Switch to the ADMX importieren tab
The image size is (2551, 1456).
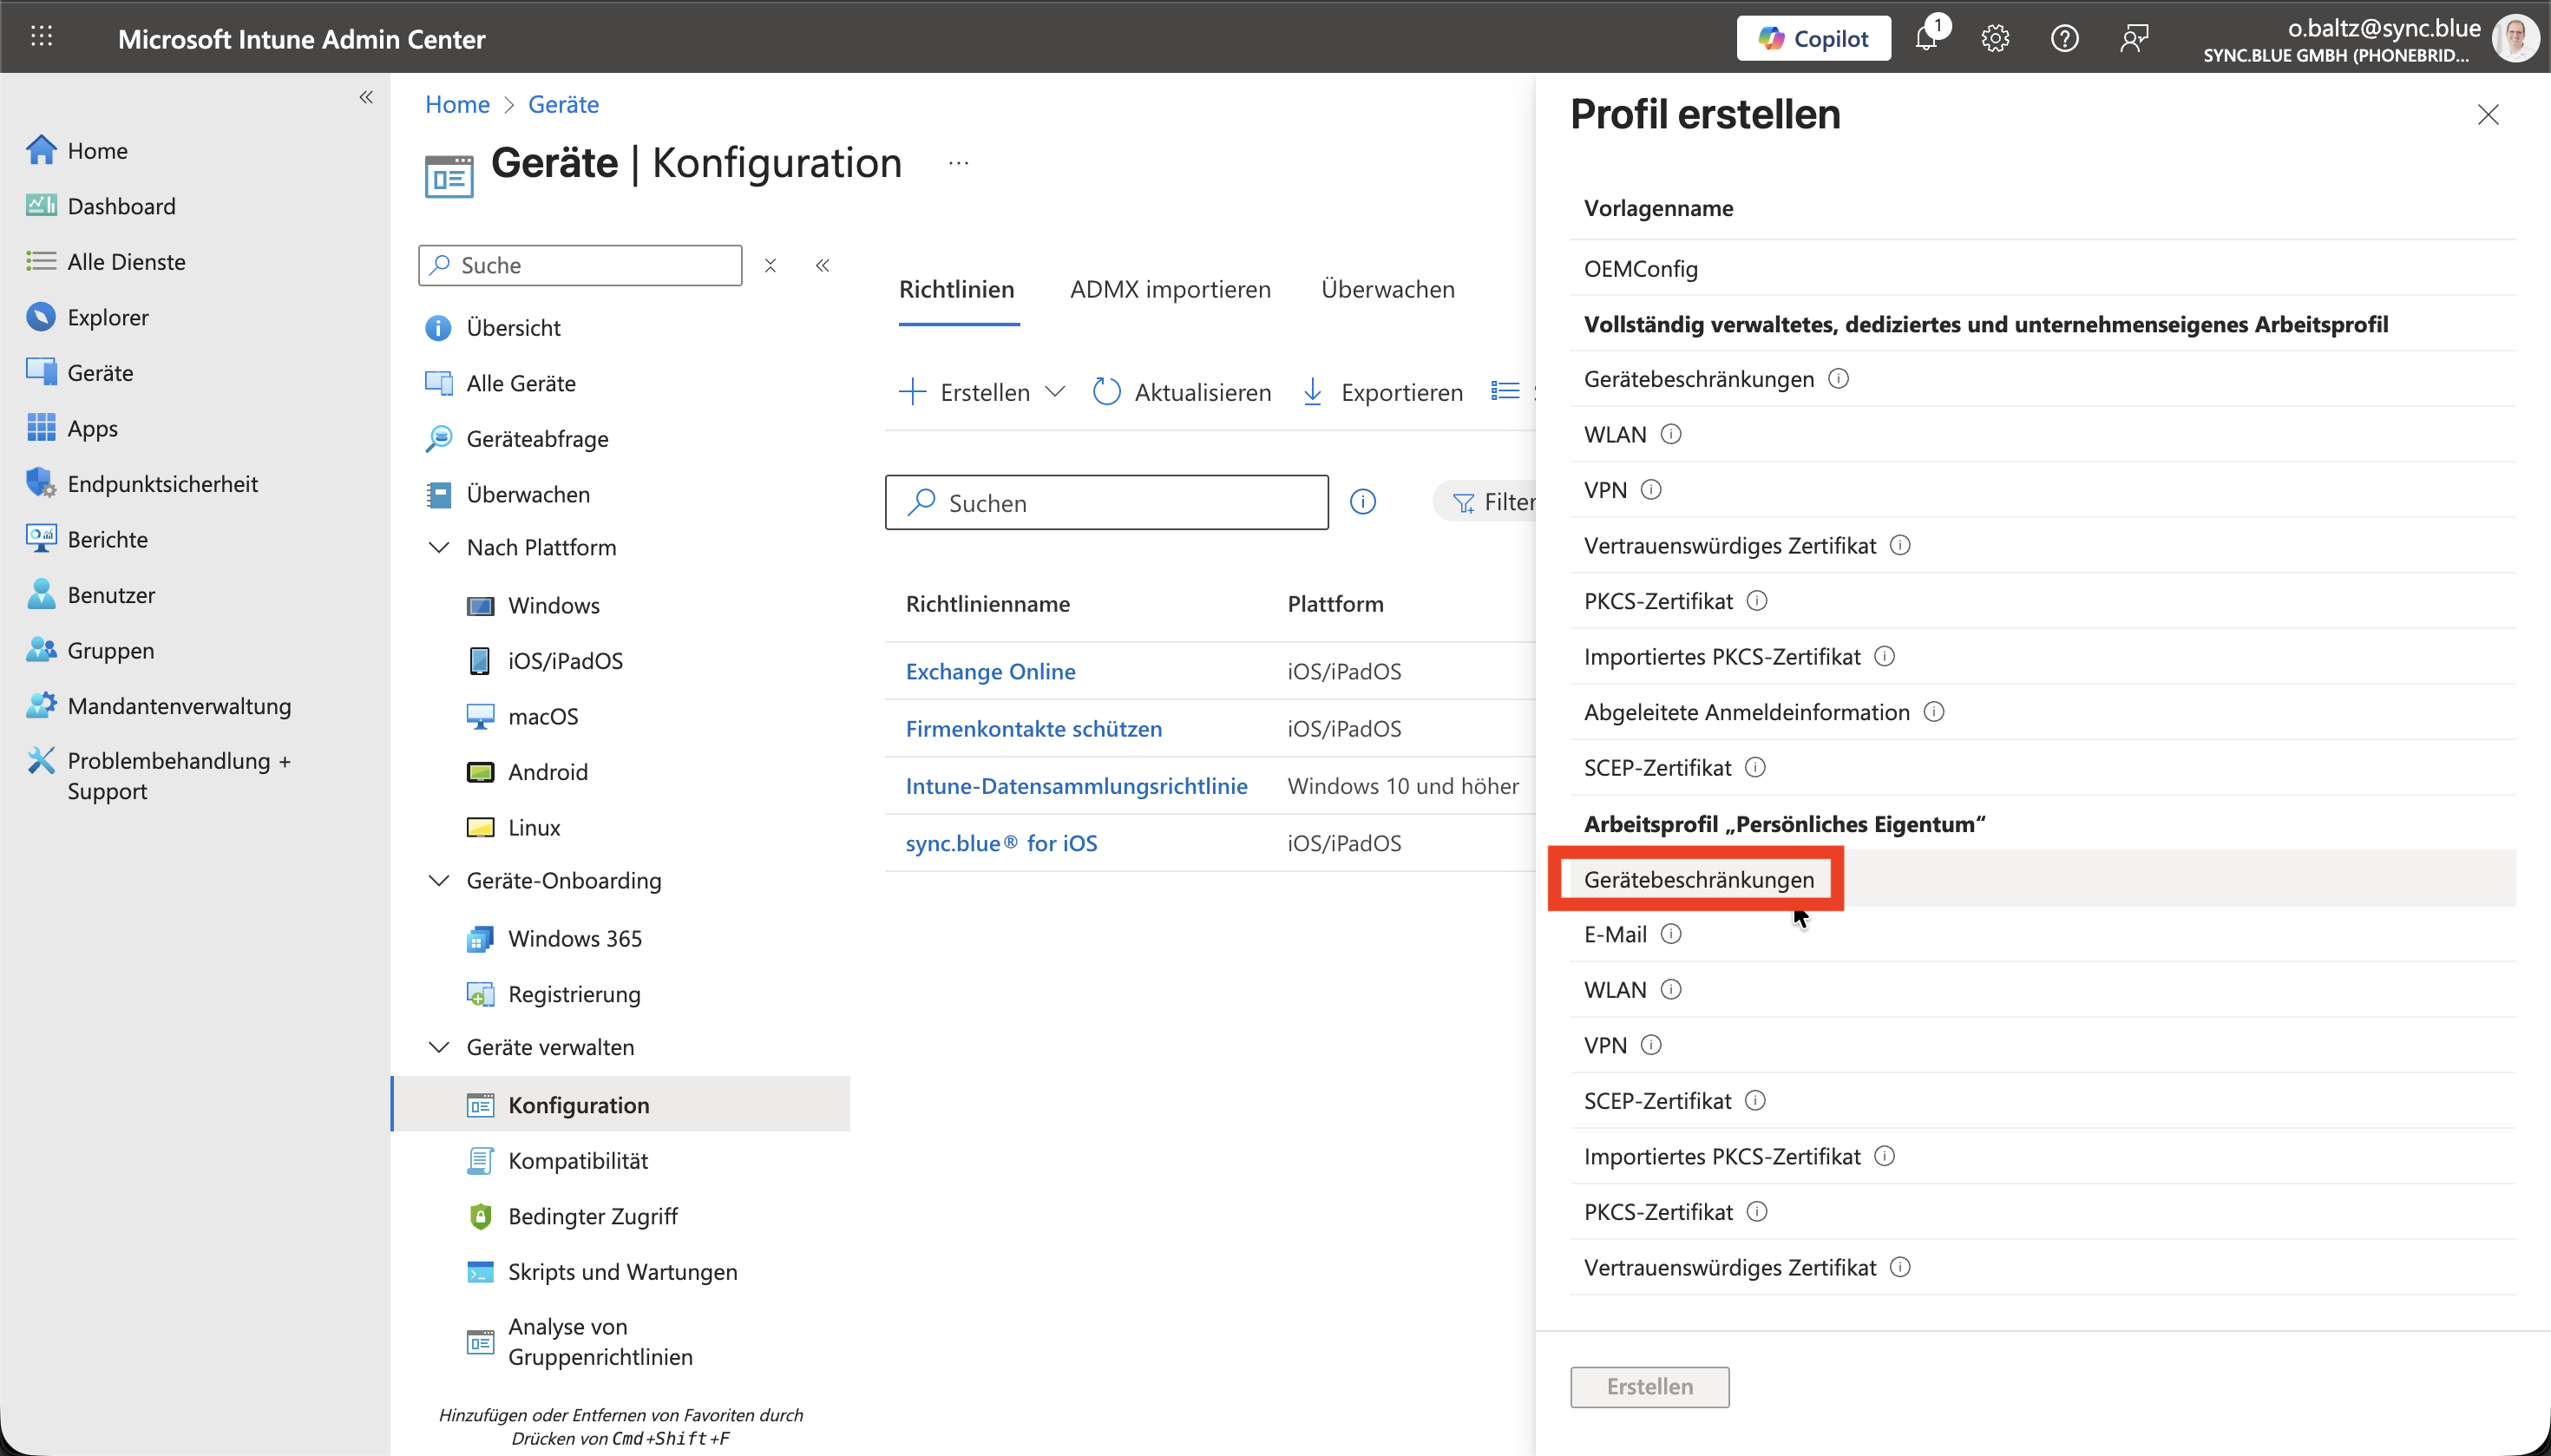tap(1170, 289)
